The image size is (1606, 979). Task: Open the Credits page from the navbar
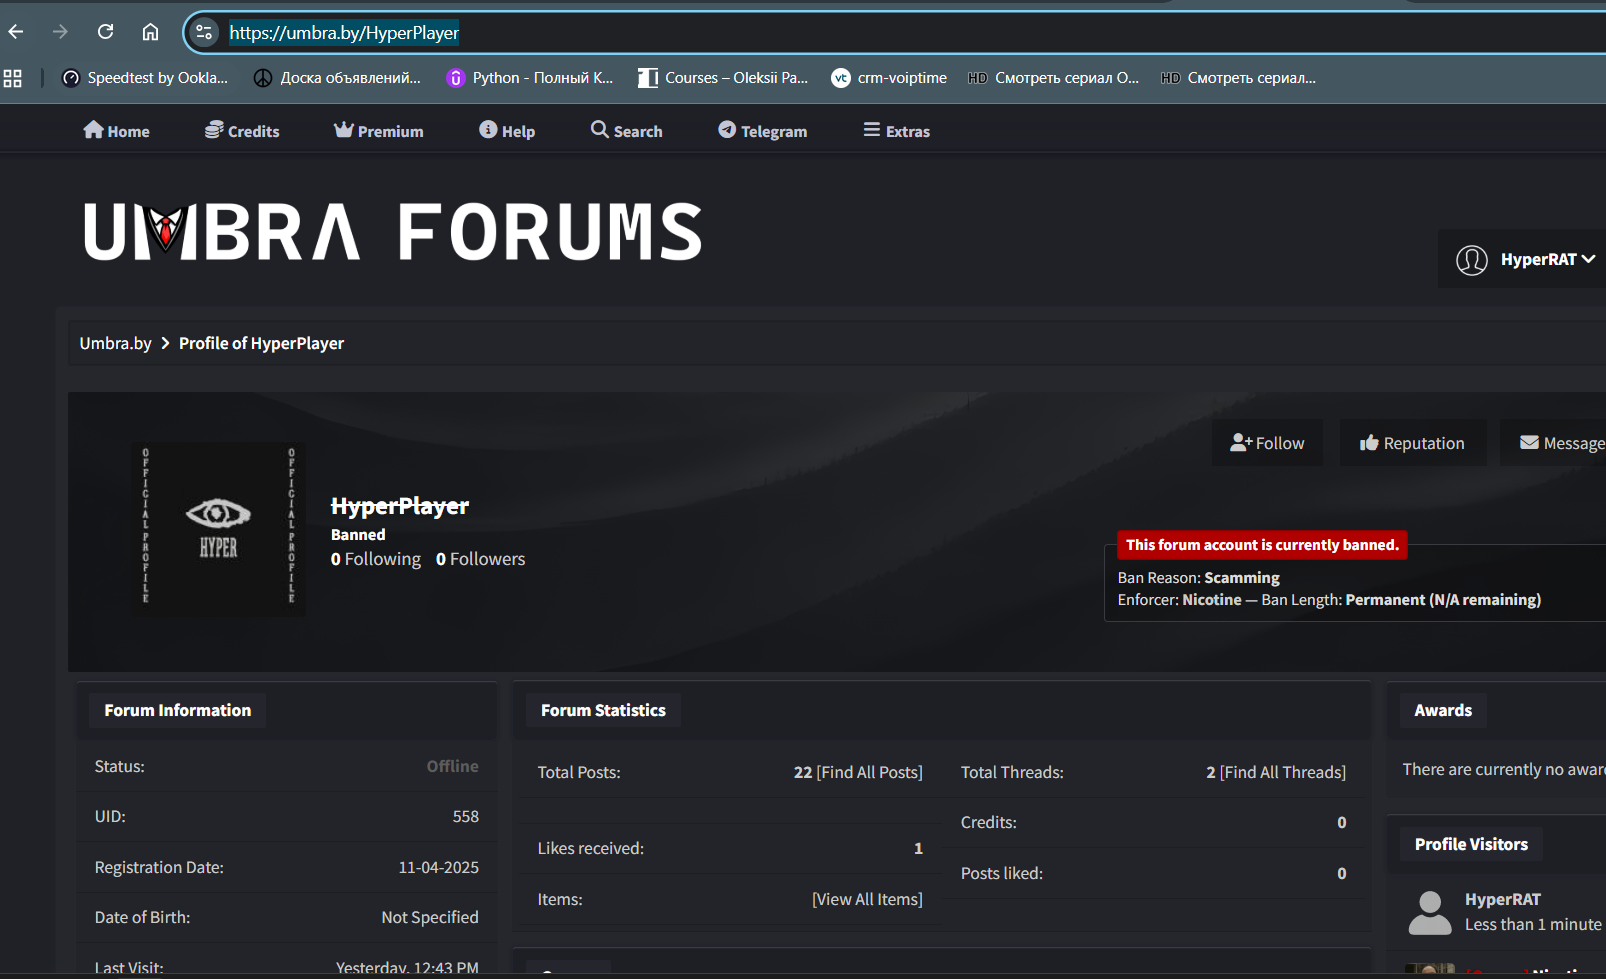(x=242, y=131)
